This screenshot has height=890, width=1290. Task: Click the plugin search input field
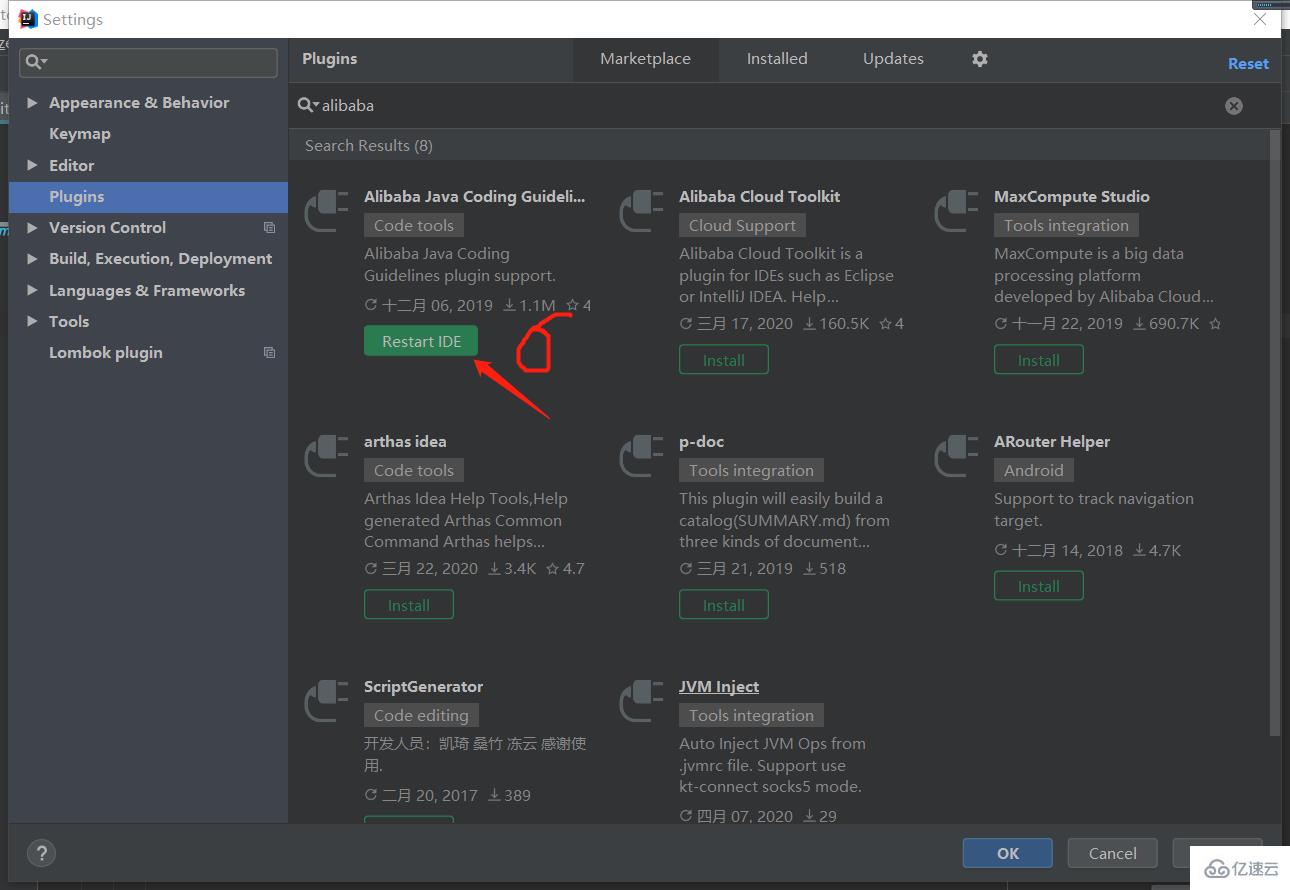coord(770,105)
